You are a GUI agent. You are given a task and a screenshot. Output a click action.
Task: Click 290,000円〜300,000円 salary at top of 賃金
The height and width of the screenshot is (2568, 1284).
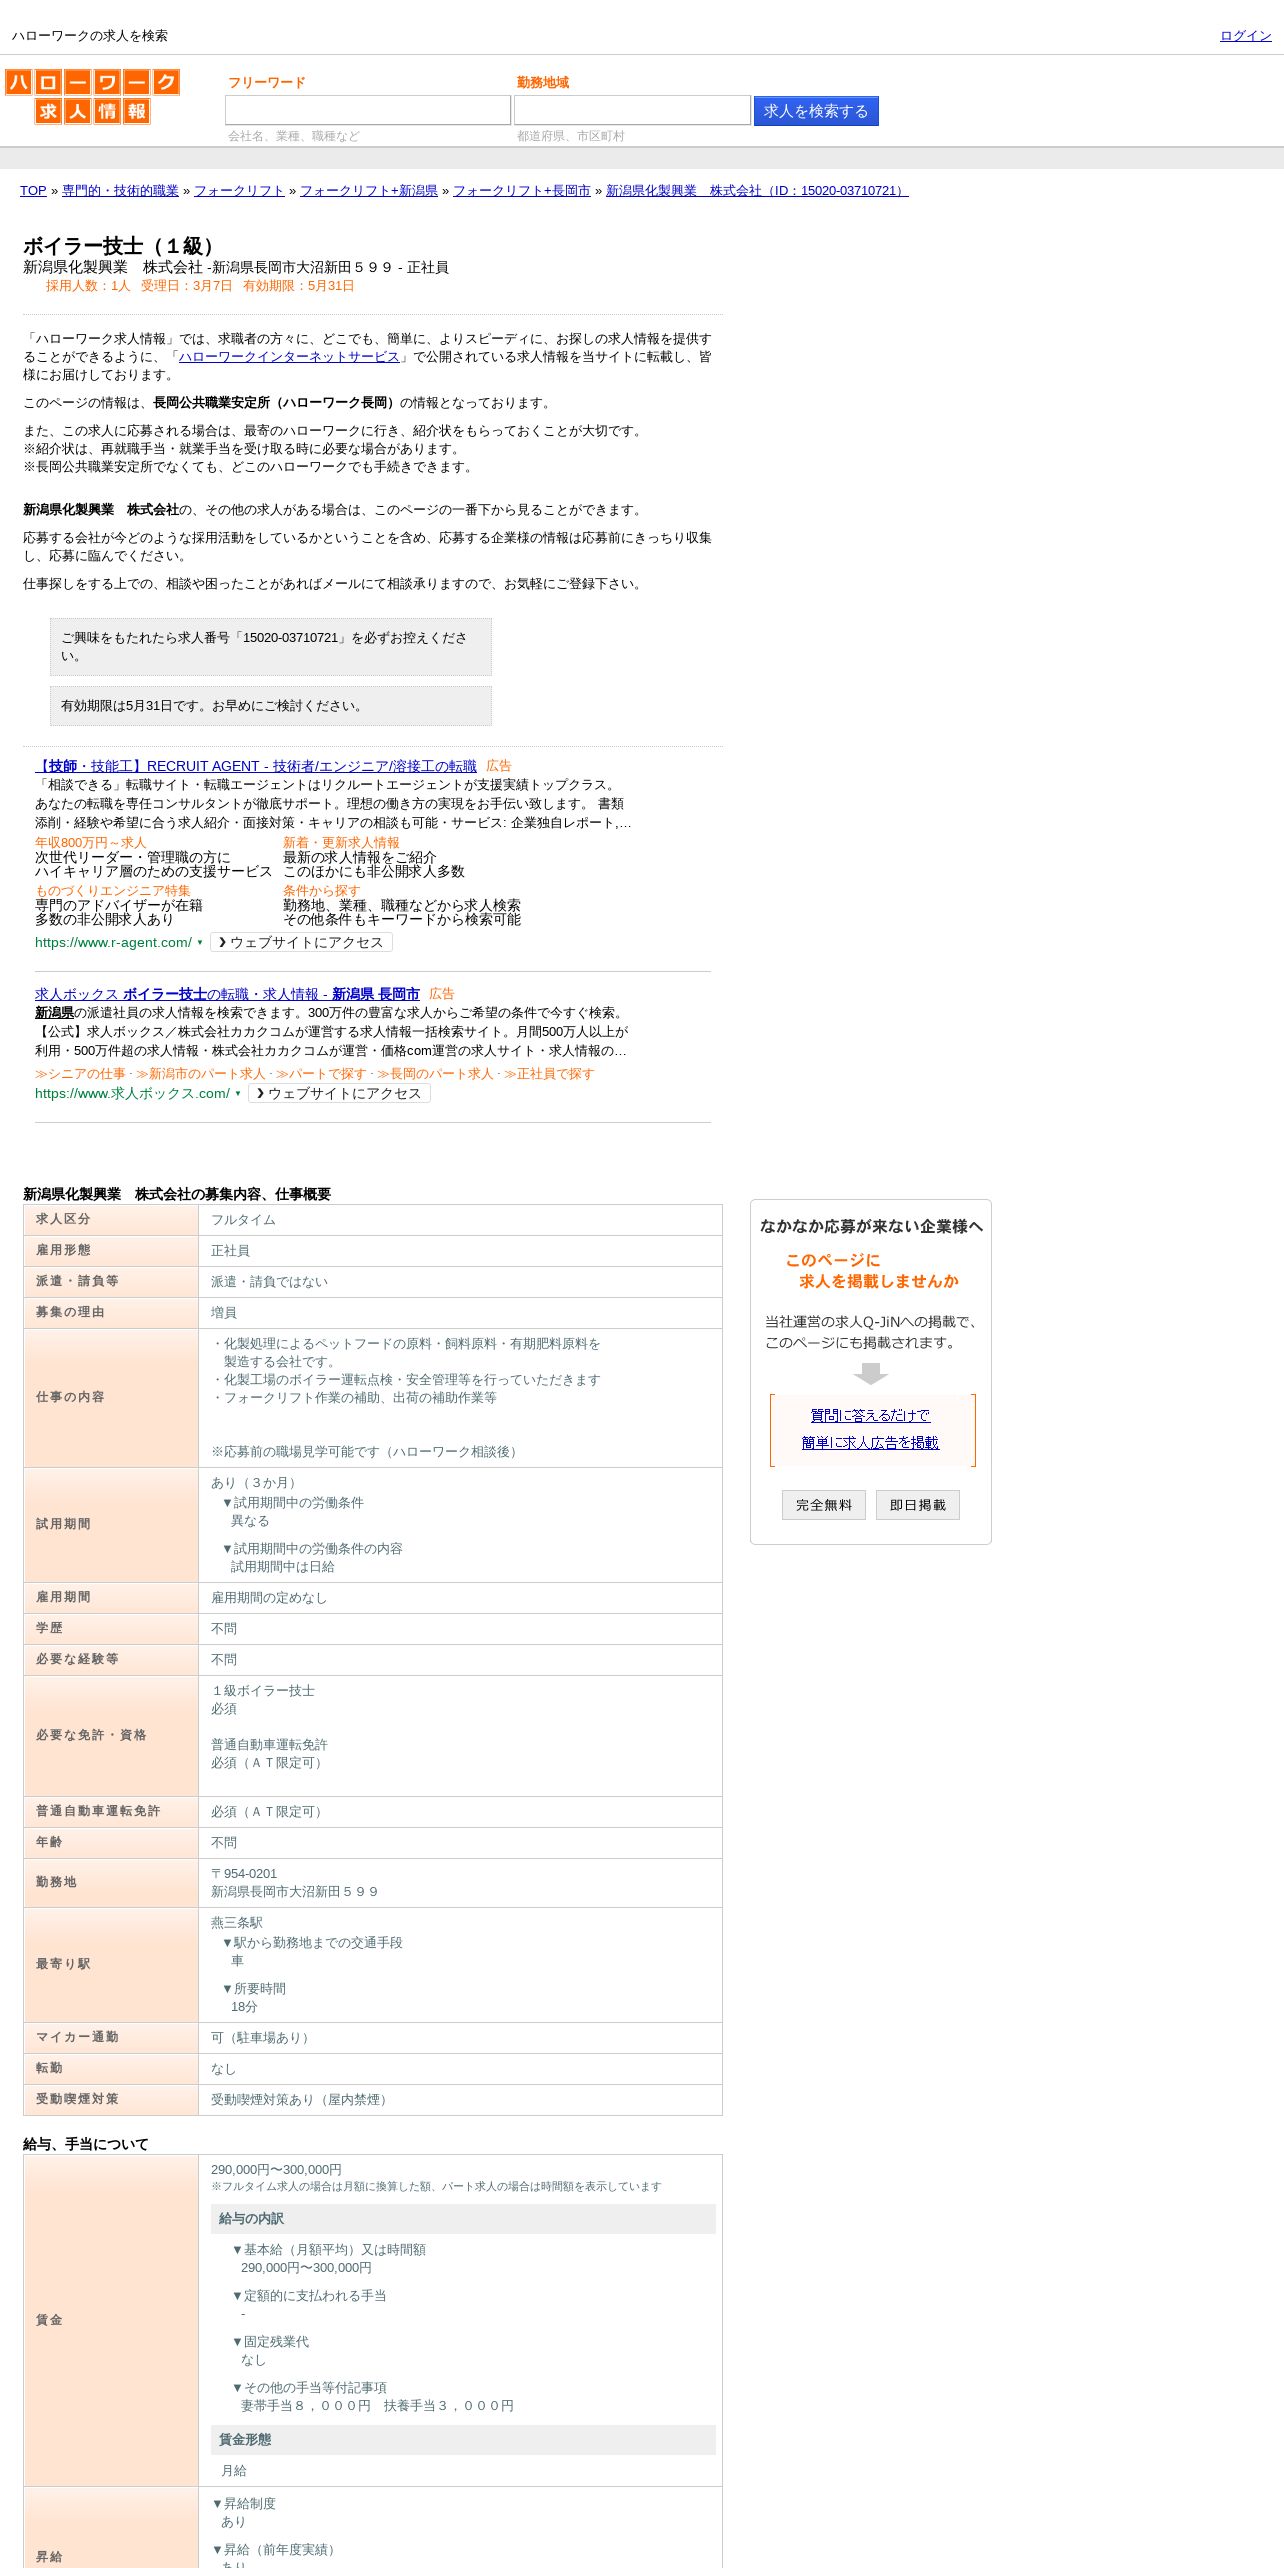[x=276, y=2170]
